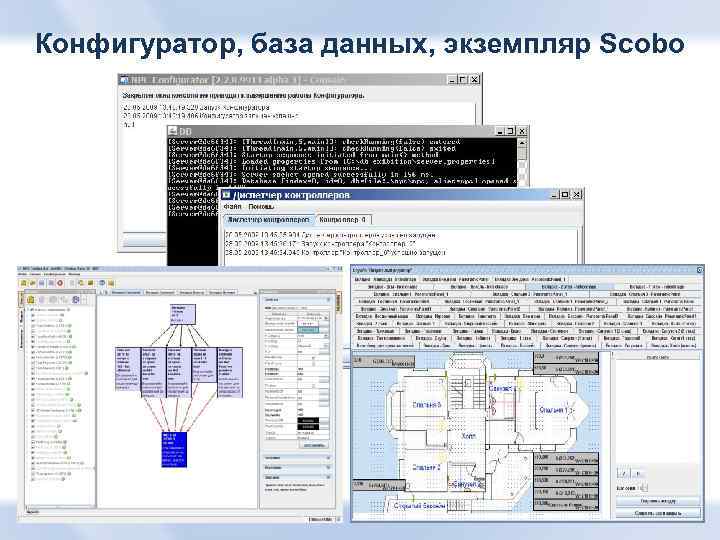
Task: Click the DB console window title icon
Action: click(x=173, y=131)
